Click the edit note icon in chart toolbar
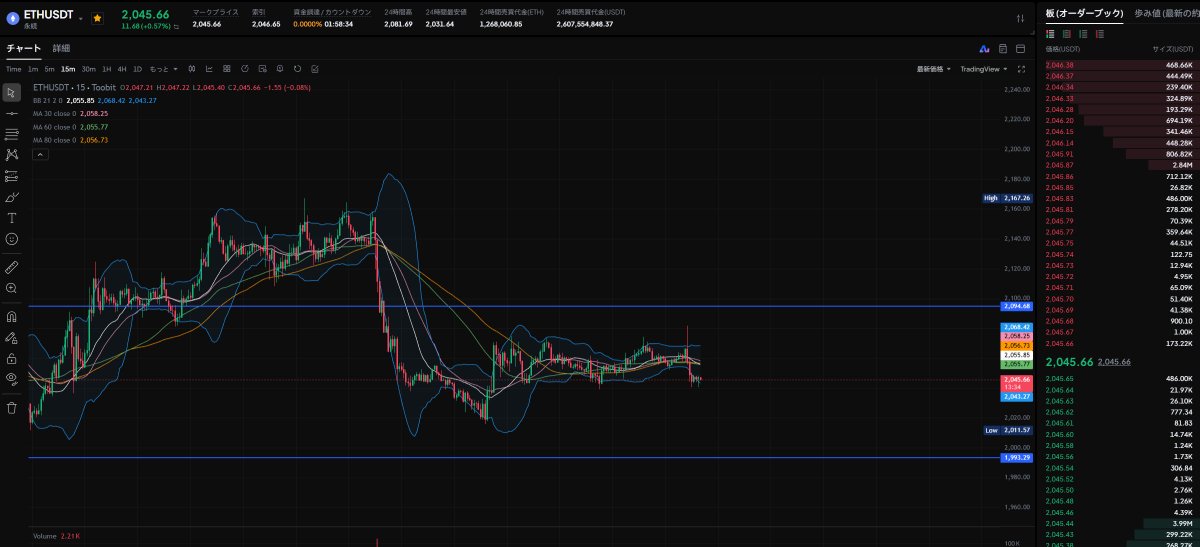Screen dimensions: 1200x547 [315, 69]
